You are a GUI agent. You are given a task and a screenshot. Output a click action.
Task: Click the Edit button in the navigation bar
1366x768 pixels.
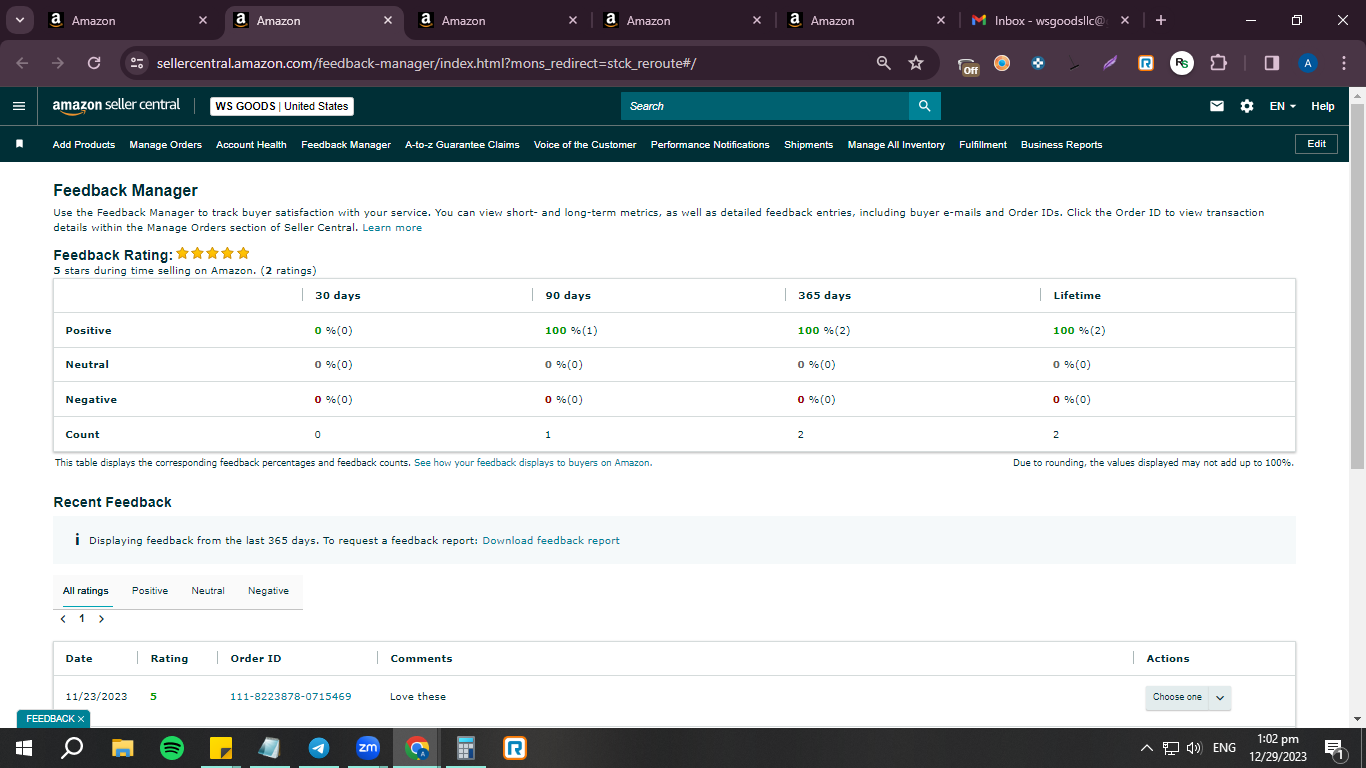pos(1316,144)
